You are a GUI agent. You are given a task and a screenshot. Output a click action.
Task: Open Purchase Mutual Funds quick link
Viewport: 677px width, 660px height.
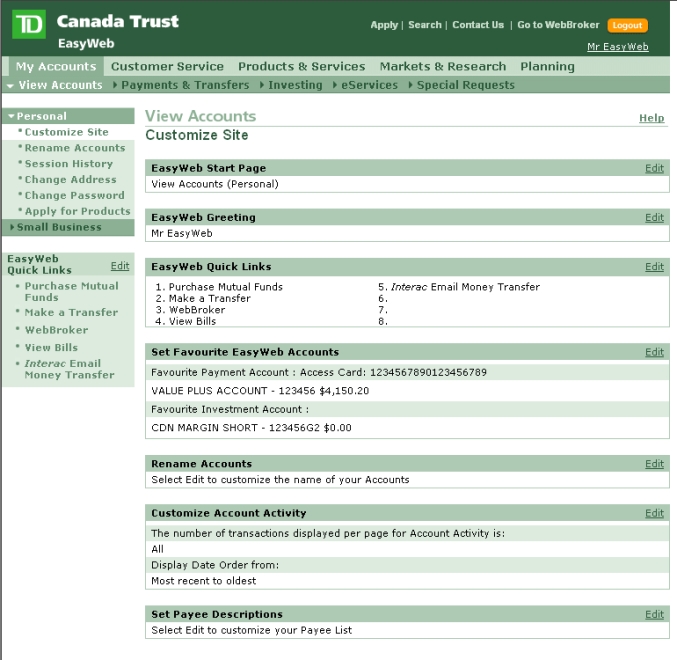[71, 292]
